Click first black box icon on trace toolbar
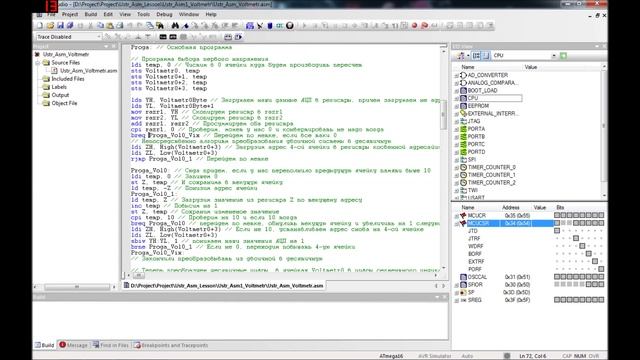 coord(163,37)
